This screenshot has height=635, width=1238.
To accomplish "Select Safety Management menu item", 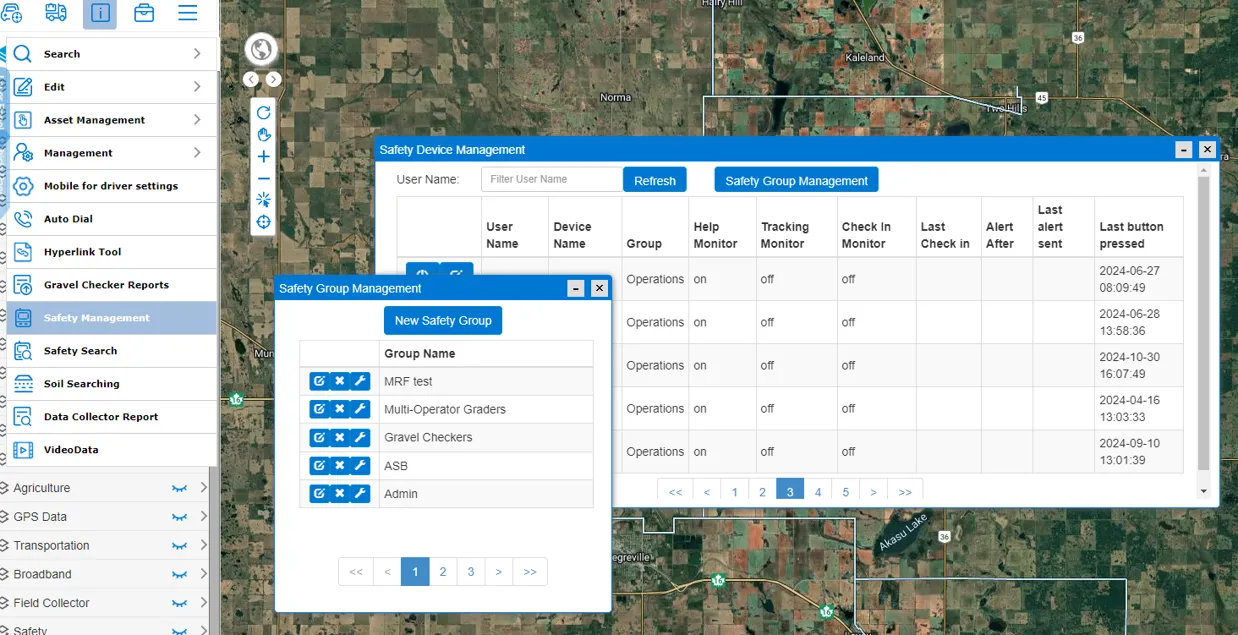I will pos(111,318).
